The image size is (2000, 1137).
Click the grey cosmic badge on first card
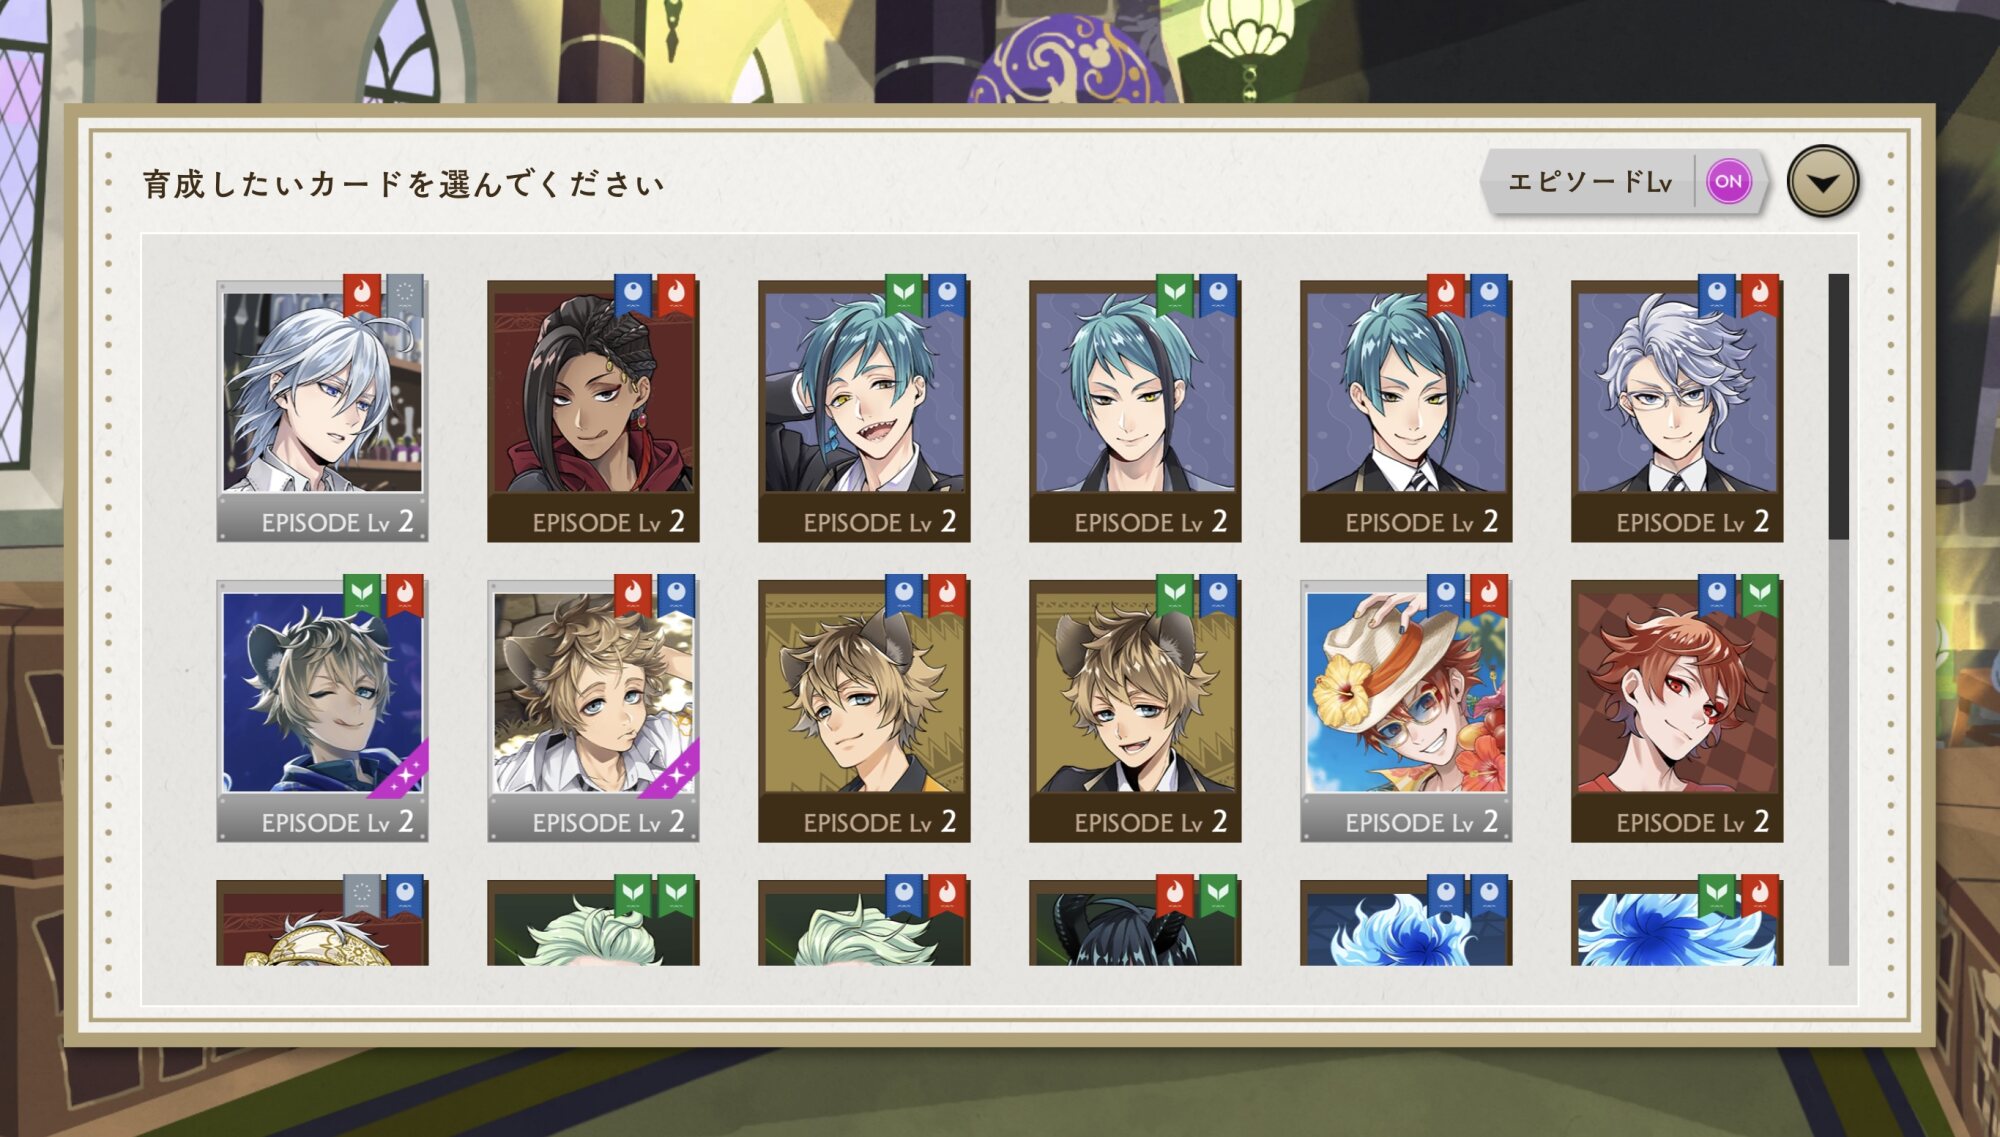pyautogui.click(x=405, y=294)
